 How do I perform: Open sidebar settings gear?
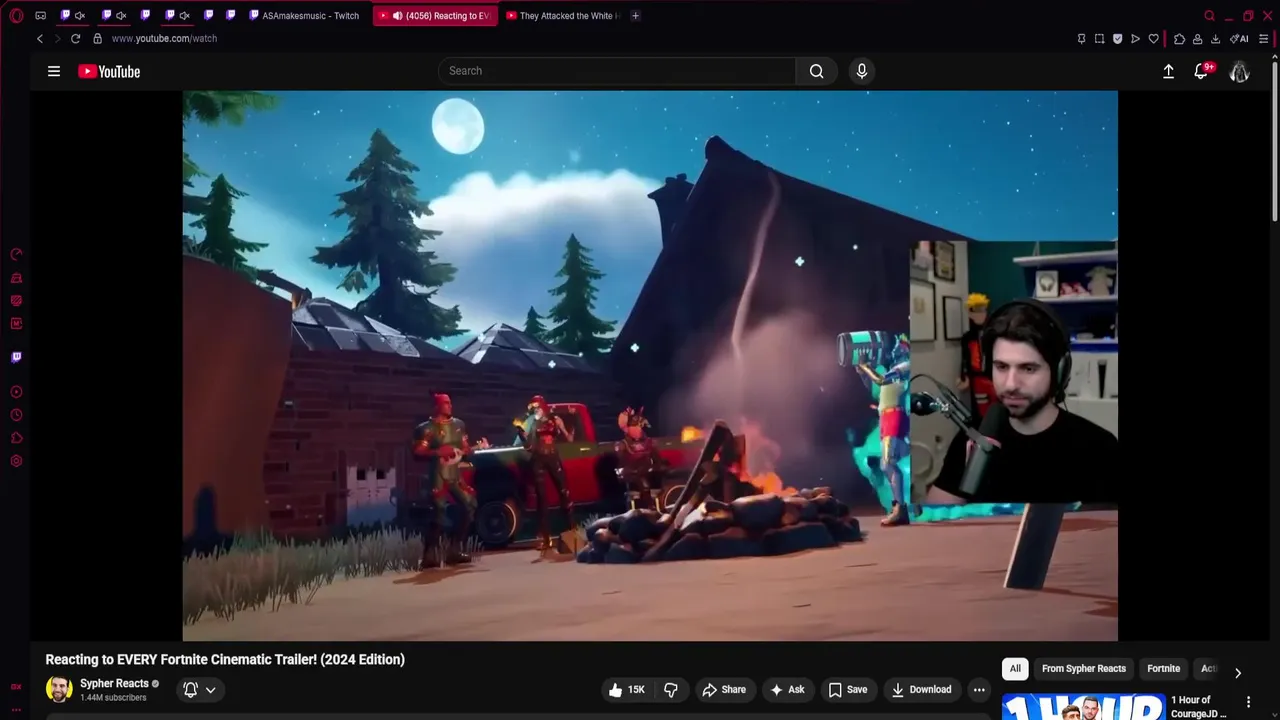pos(16,461)
